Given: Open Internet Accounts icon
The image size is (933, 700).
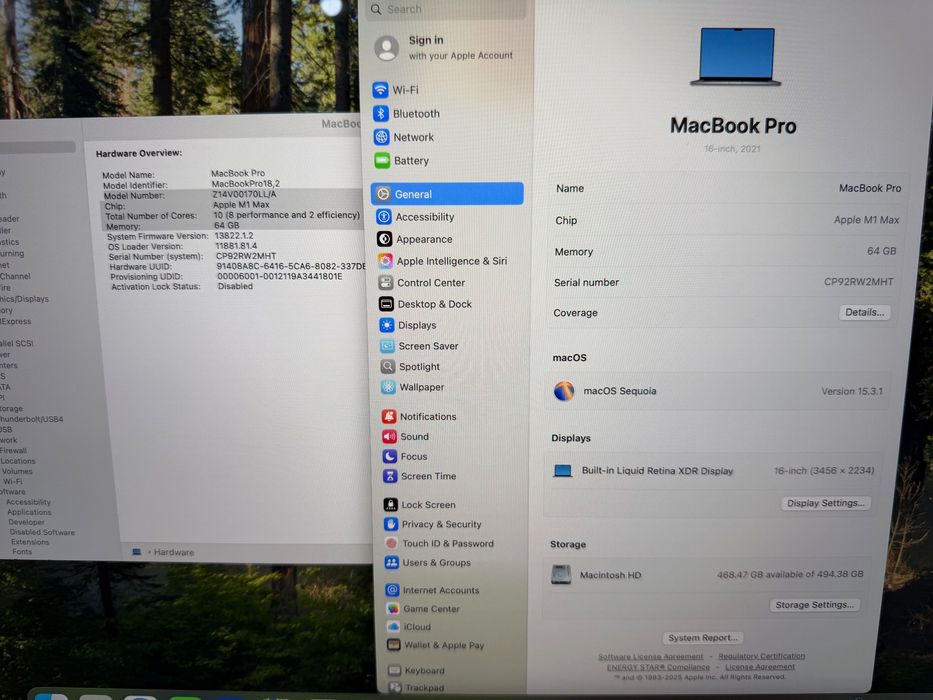Looking at the screenshot, I should [392, 590].
